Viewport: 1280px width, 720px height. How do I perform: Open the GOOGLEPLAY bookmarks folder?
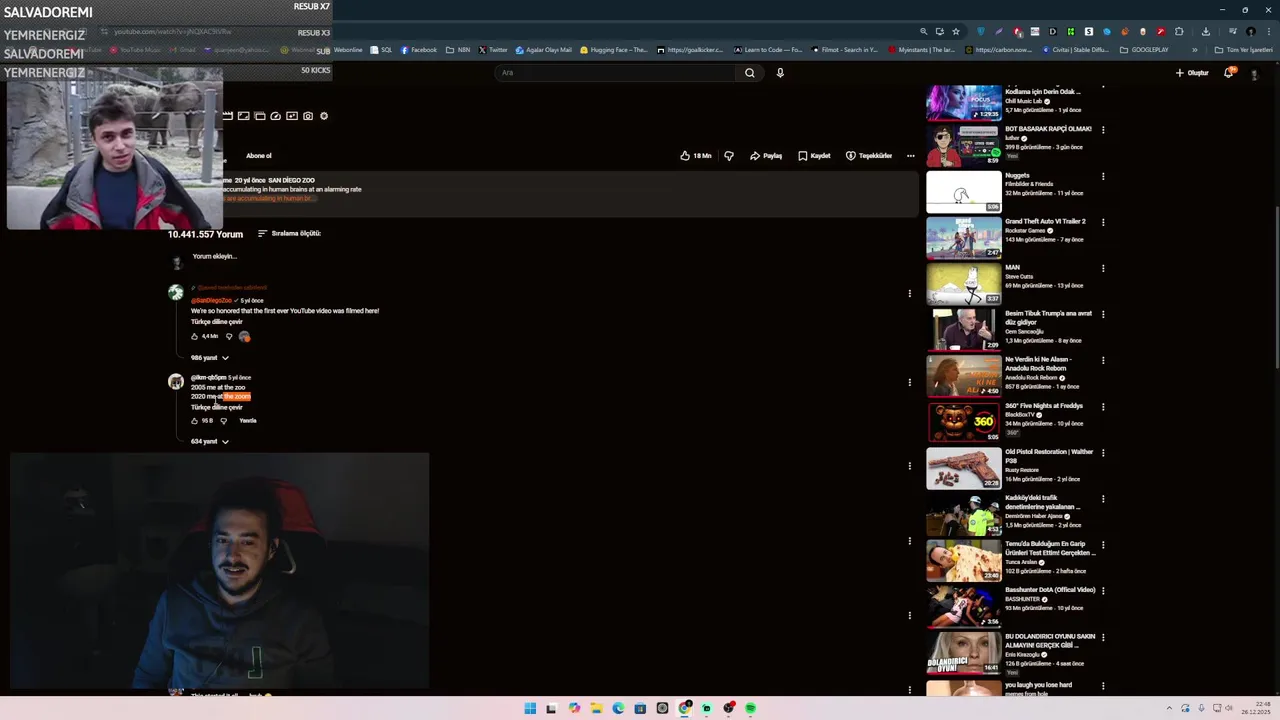tap(1144, 50)
